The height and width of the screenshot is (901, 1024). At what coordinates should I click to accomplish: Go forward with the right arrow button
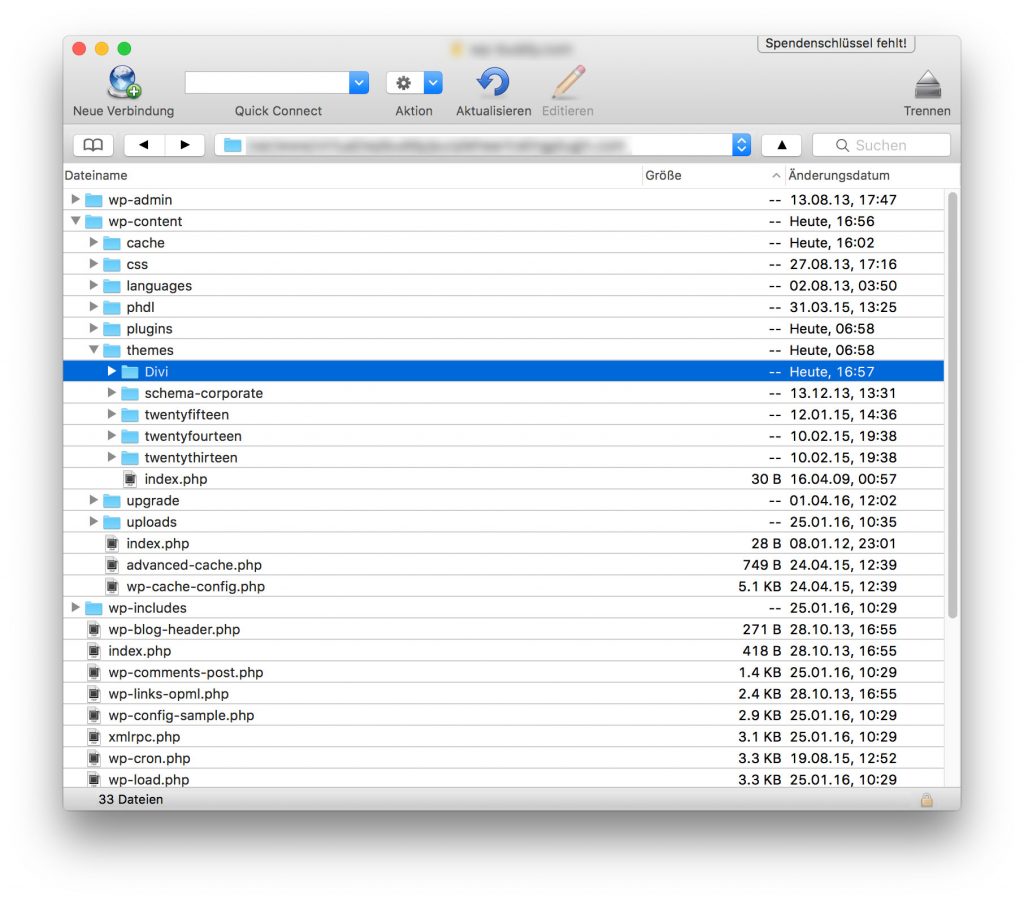(x=185, y=145)
